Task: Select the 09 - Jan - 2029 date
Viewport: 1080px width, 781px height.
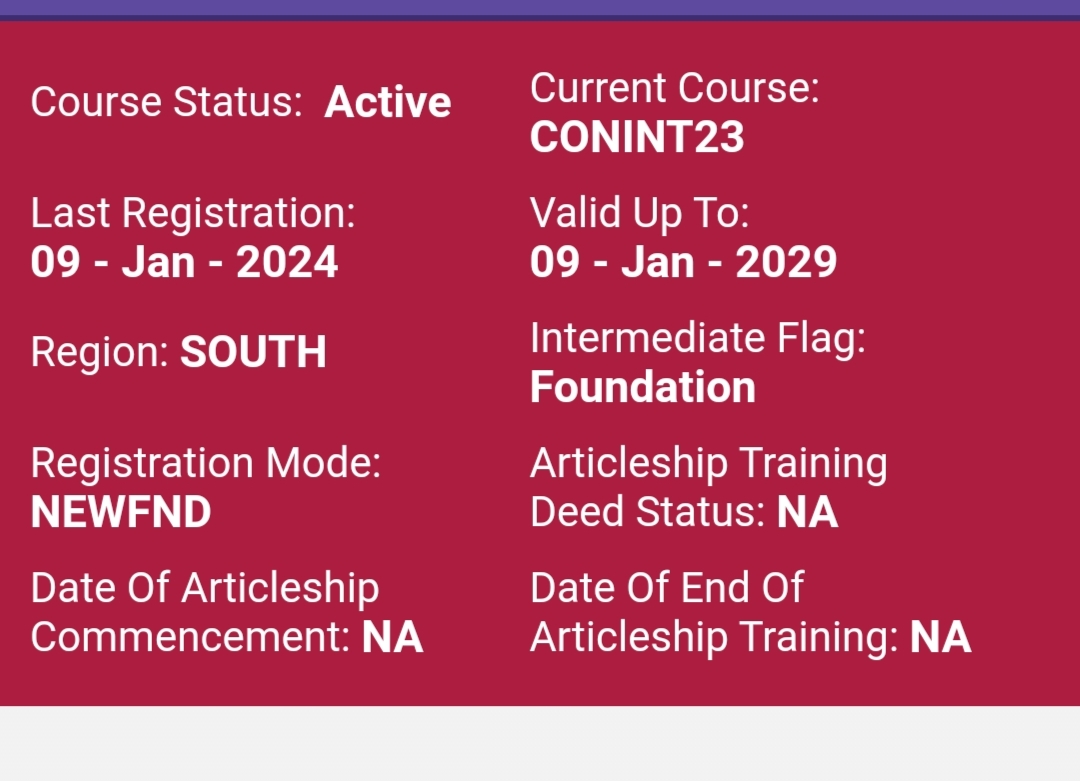Action: point(683,262)
